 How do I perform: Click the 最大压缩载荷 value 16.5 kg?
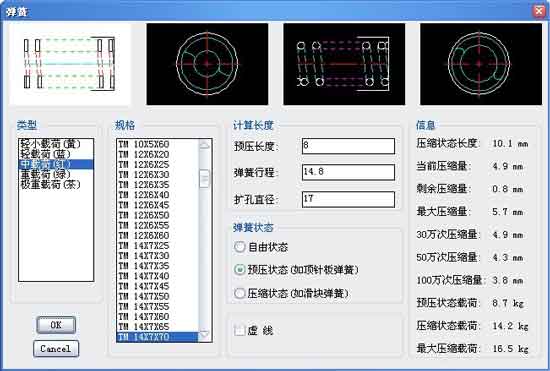click(x=510, y=349)
